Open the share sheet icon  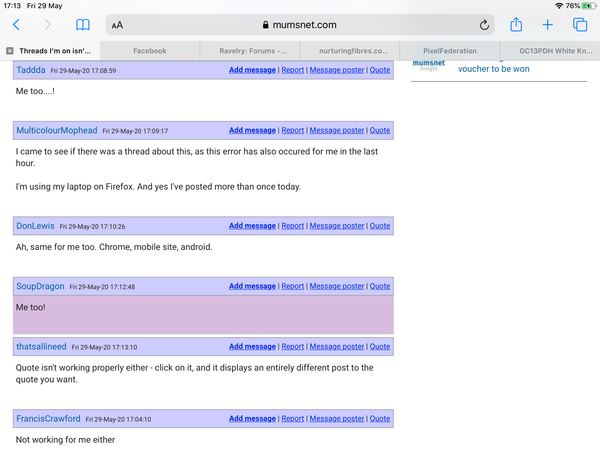click(516, 24)
